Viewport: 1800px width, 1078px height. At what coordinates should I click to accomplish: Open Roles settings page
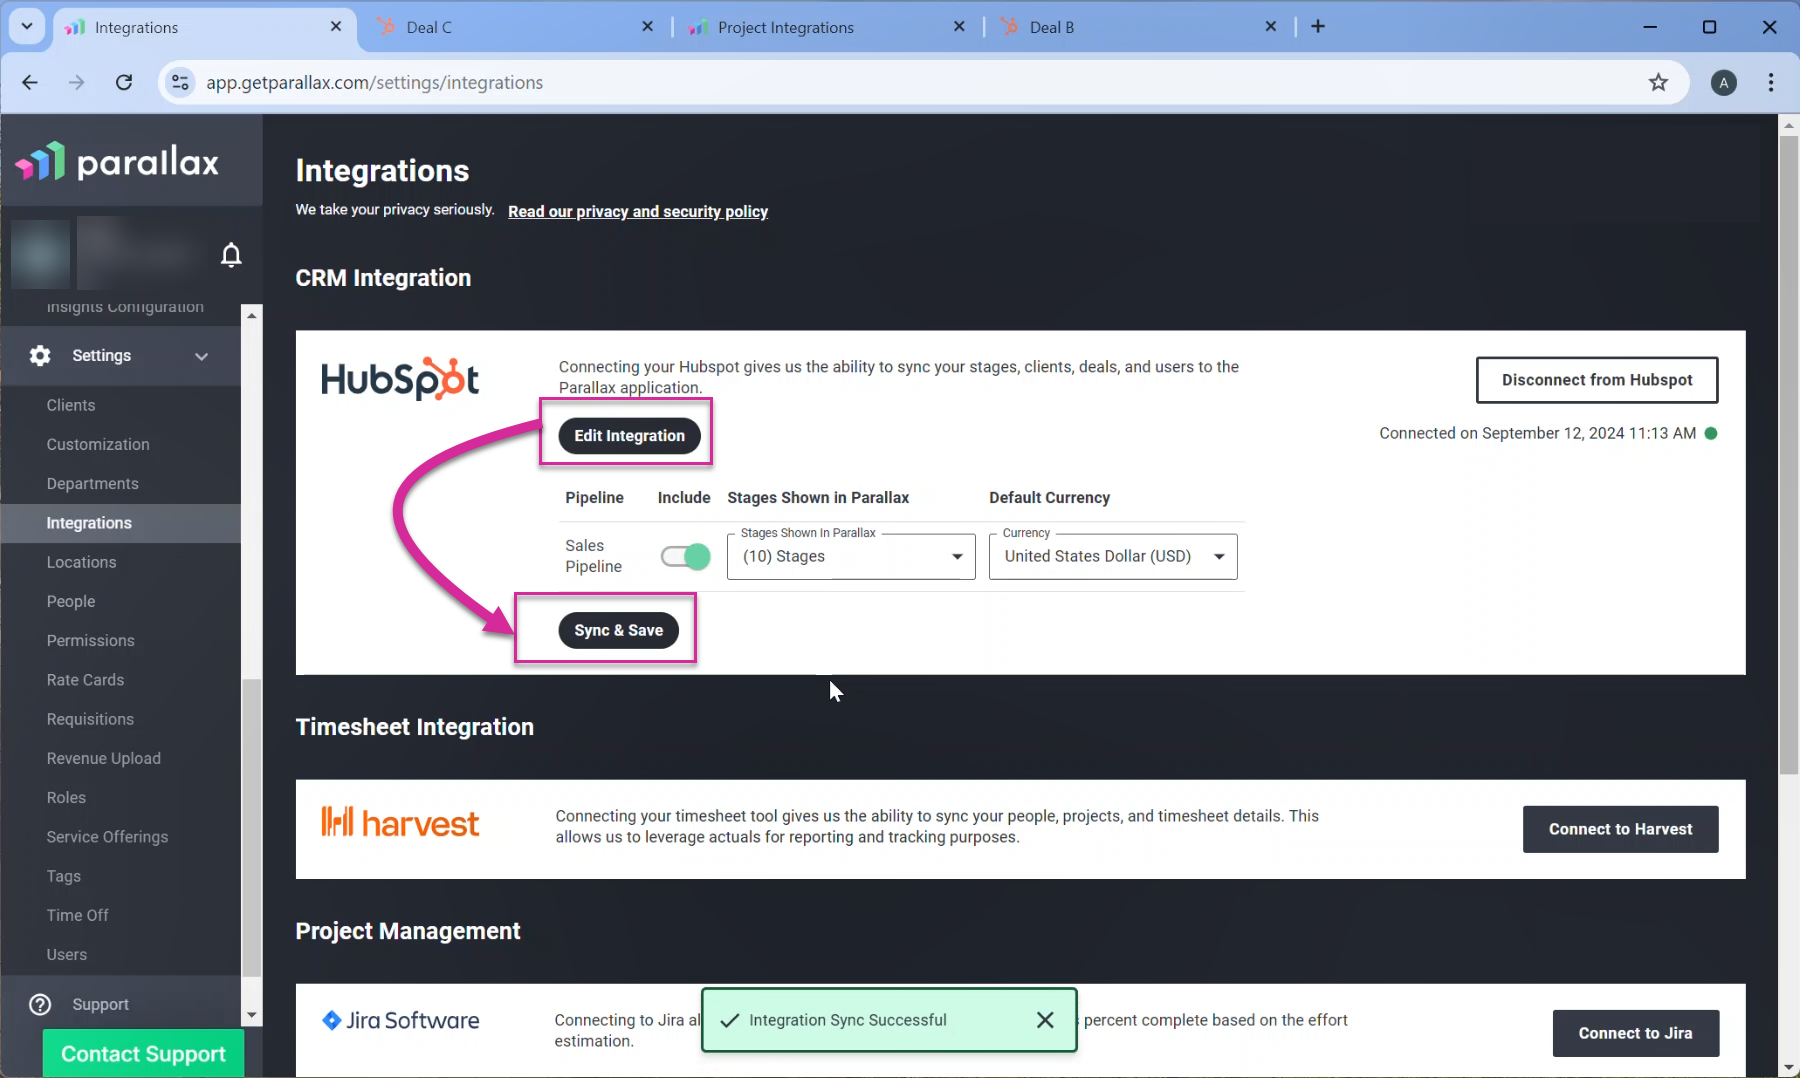66,797
